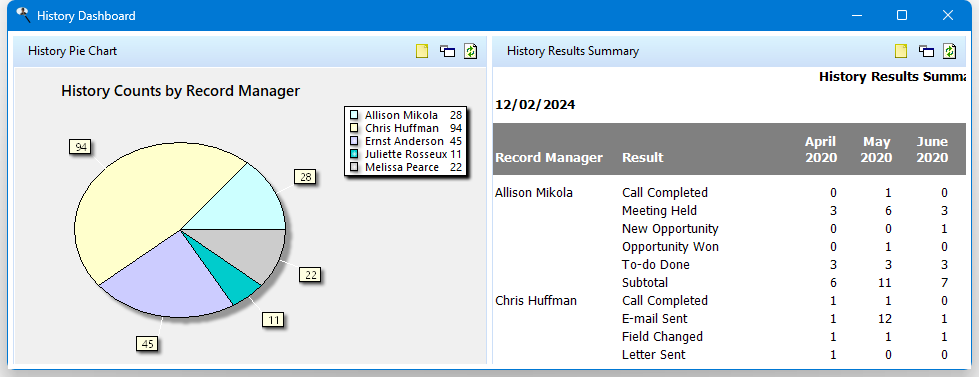Click Melissa Pearce's gray legend swatch
This screenshot has width=979, height=377.
[x=354, y=167]
